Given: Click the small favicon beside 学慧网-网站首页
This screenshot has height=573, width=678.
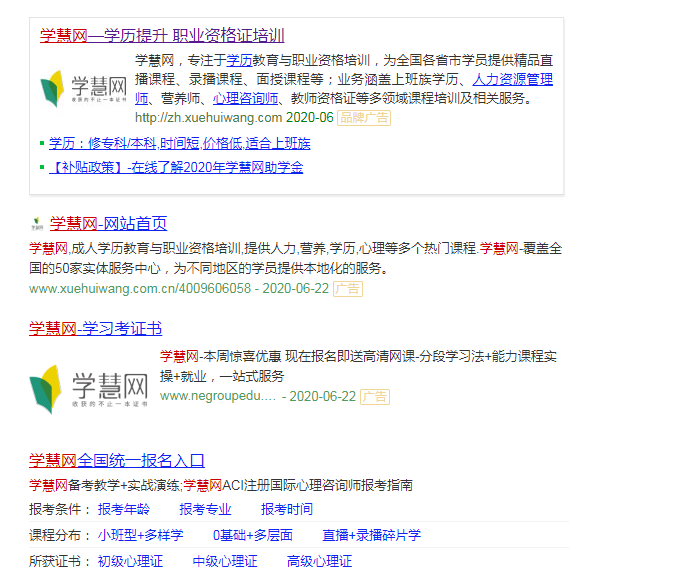Looking at the screenshot, I should [x=37, y=224].
